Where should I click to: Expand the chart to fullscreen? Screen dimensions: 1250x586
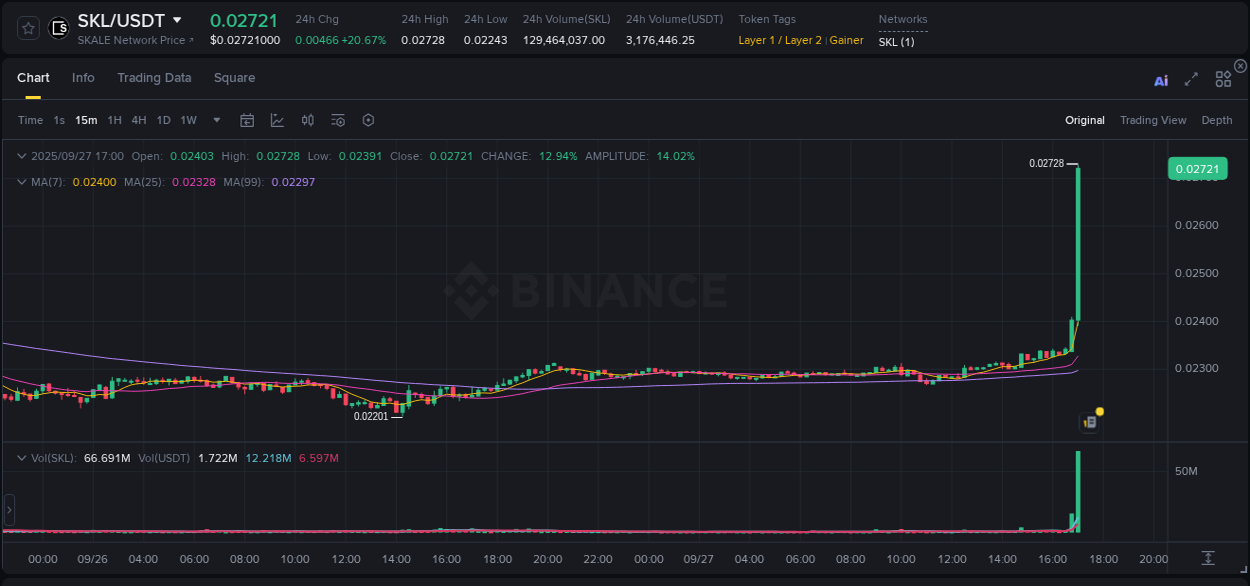pyautogui.click(x=1191, y=78)
